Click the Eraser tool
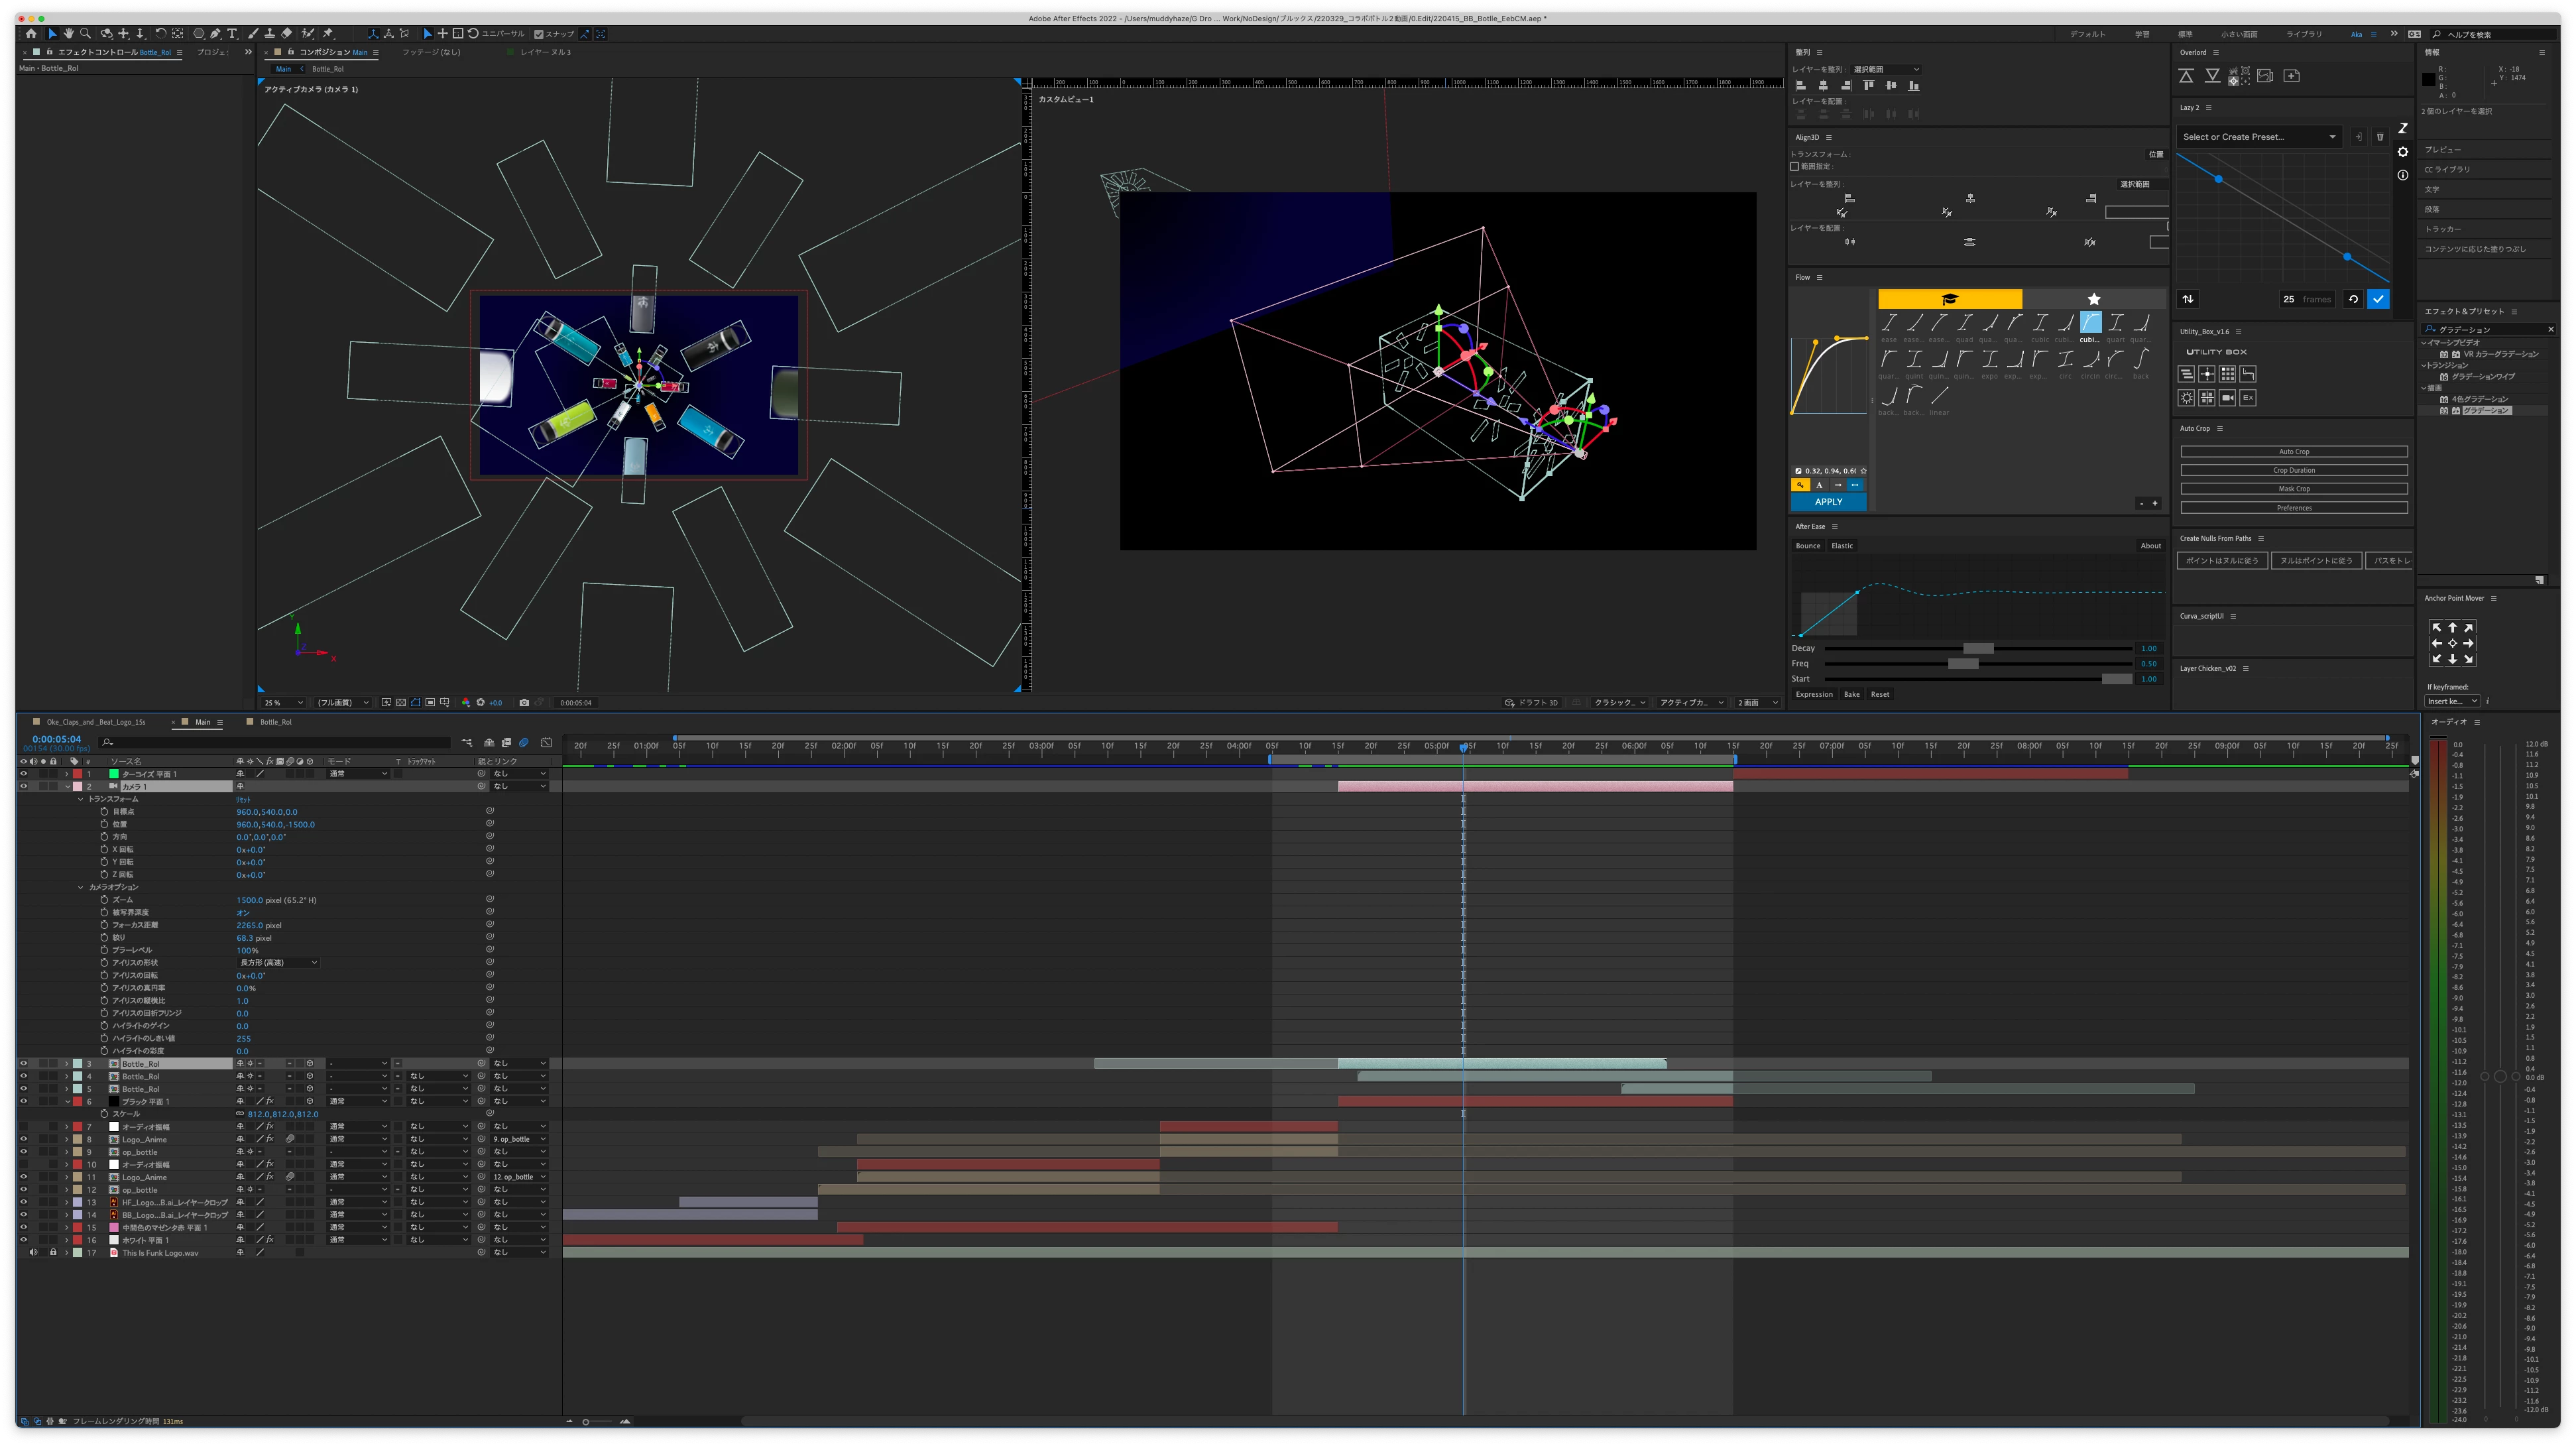Screen dimensions: 2576x1446 tap(287, 34)
